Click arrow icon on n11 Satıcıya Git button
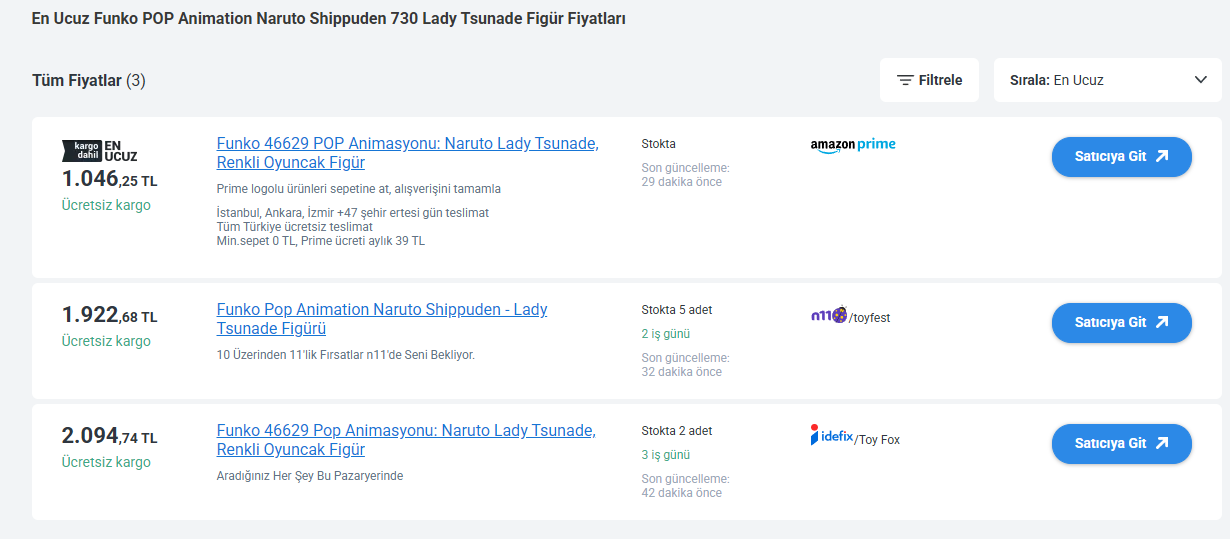 click(1161, 323)
